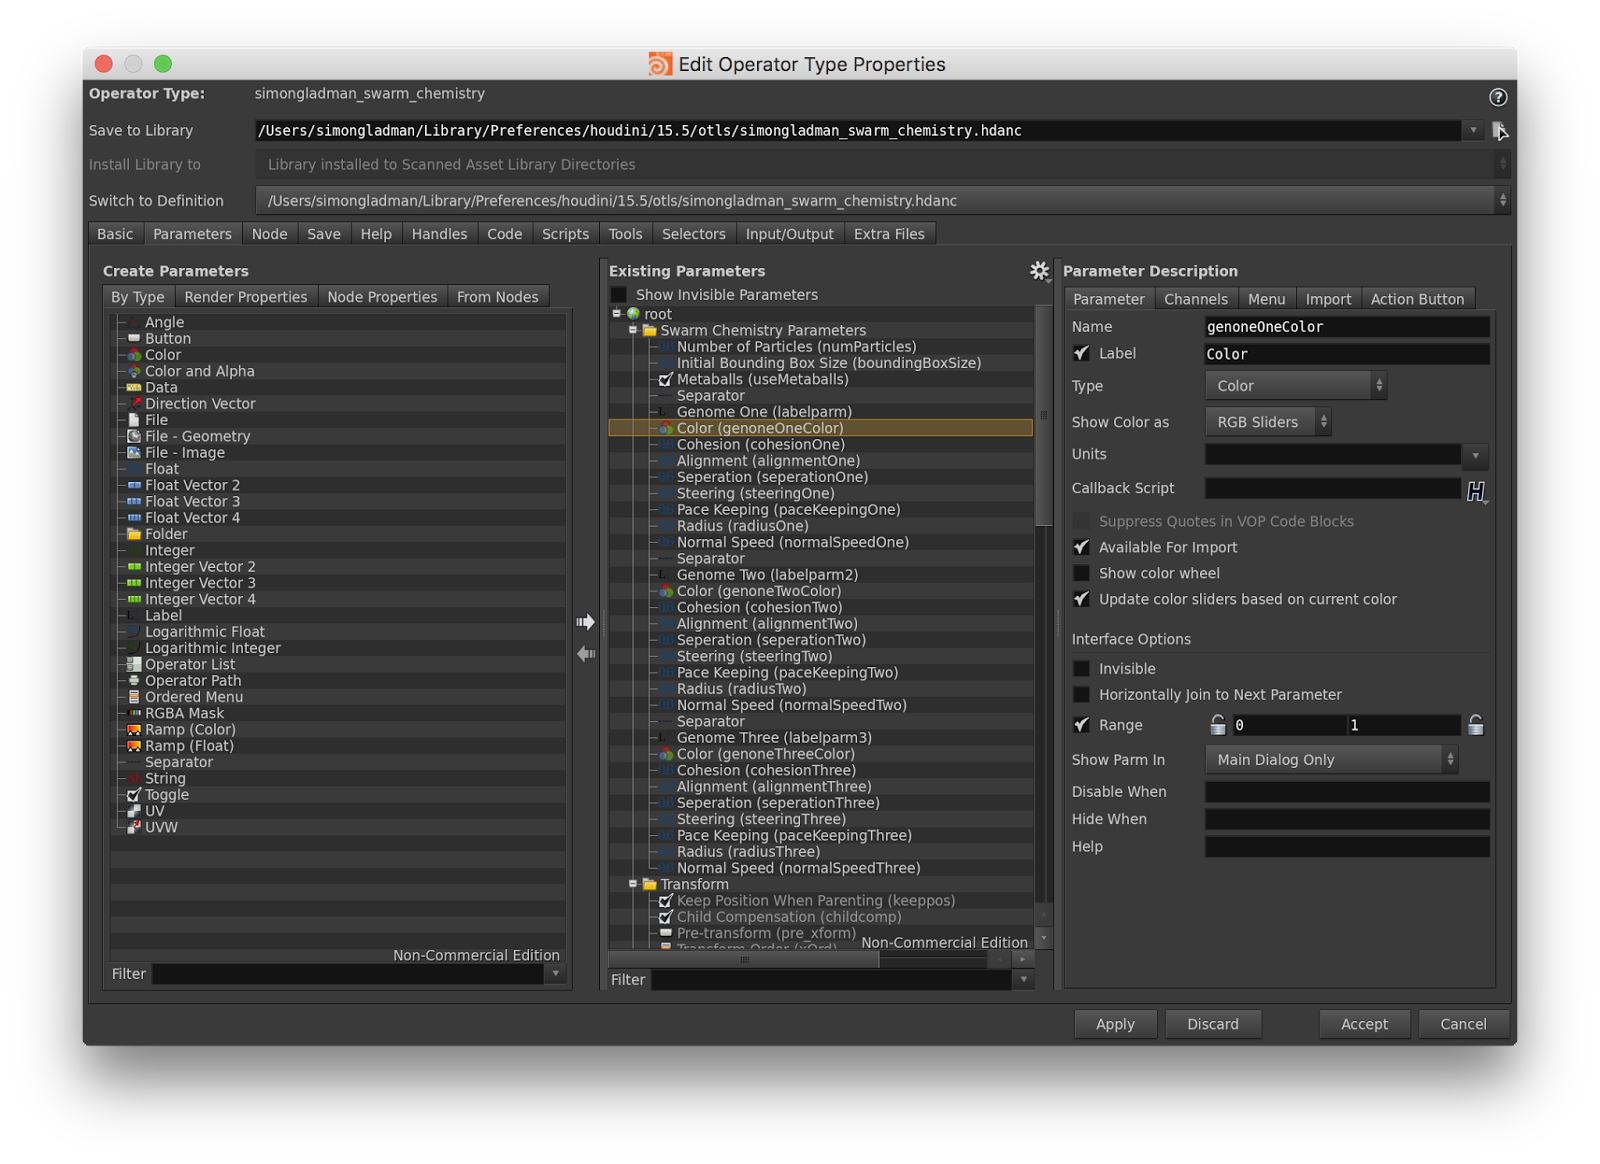The image size is (1600, 1164).
Task: Open Show Parm In dropdown
Action: tap(1332, 760)
